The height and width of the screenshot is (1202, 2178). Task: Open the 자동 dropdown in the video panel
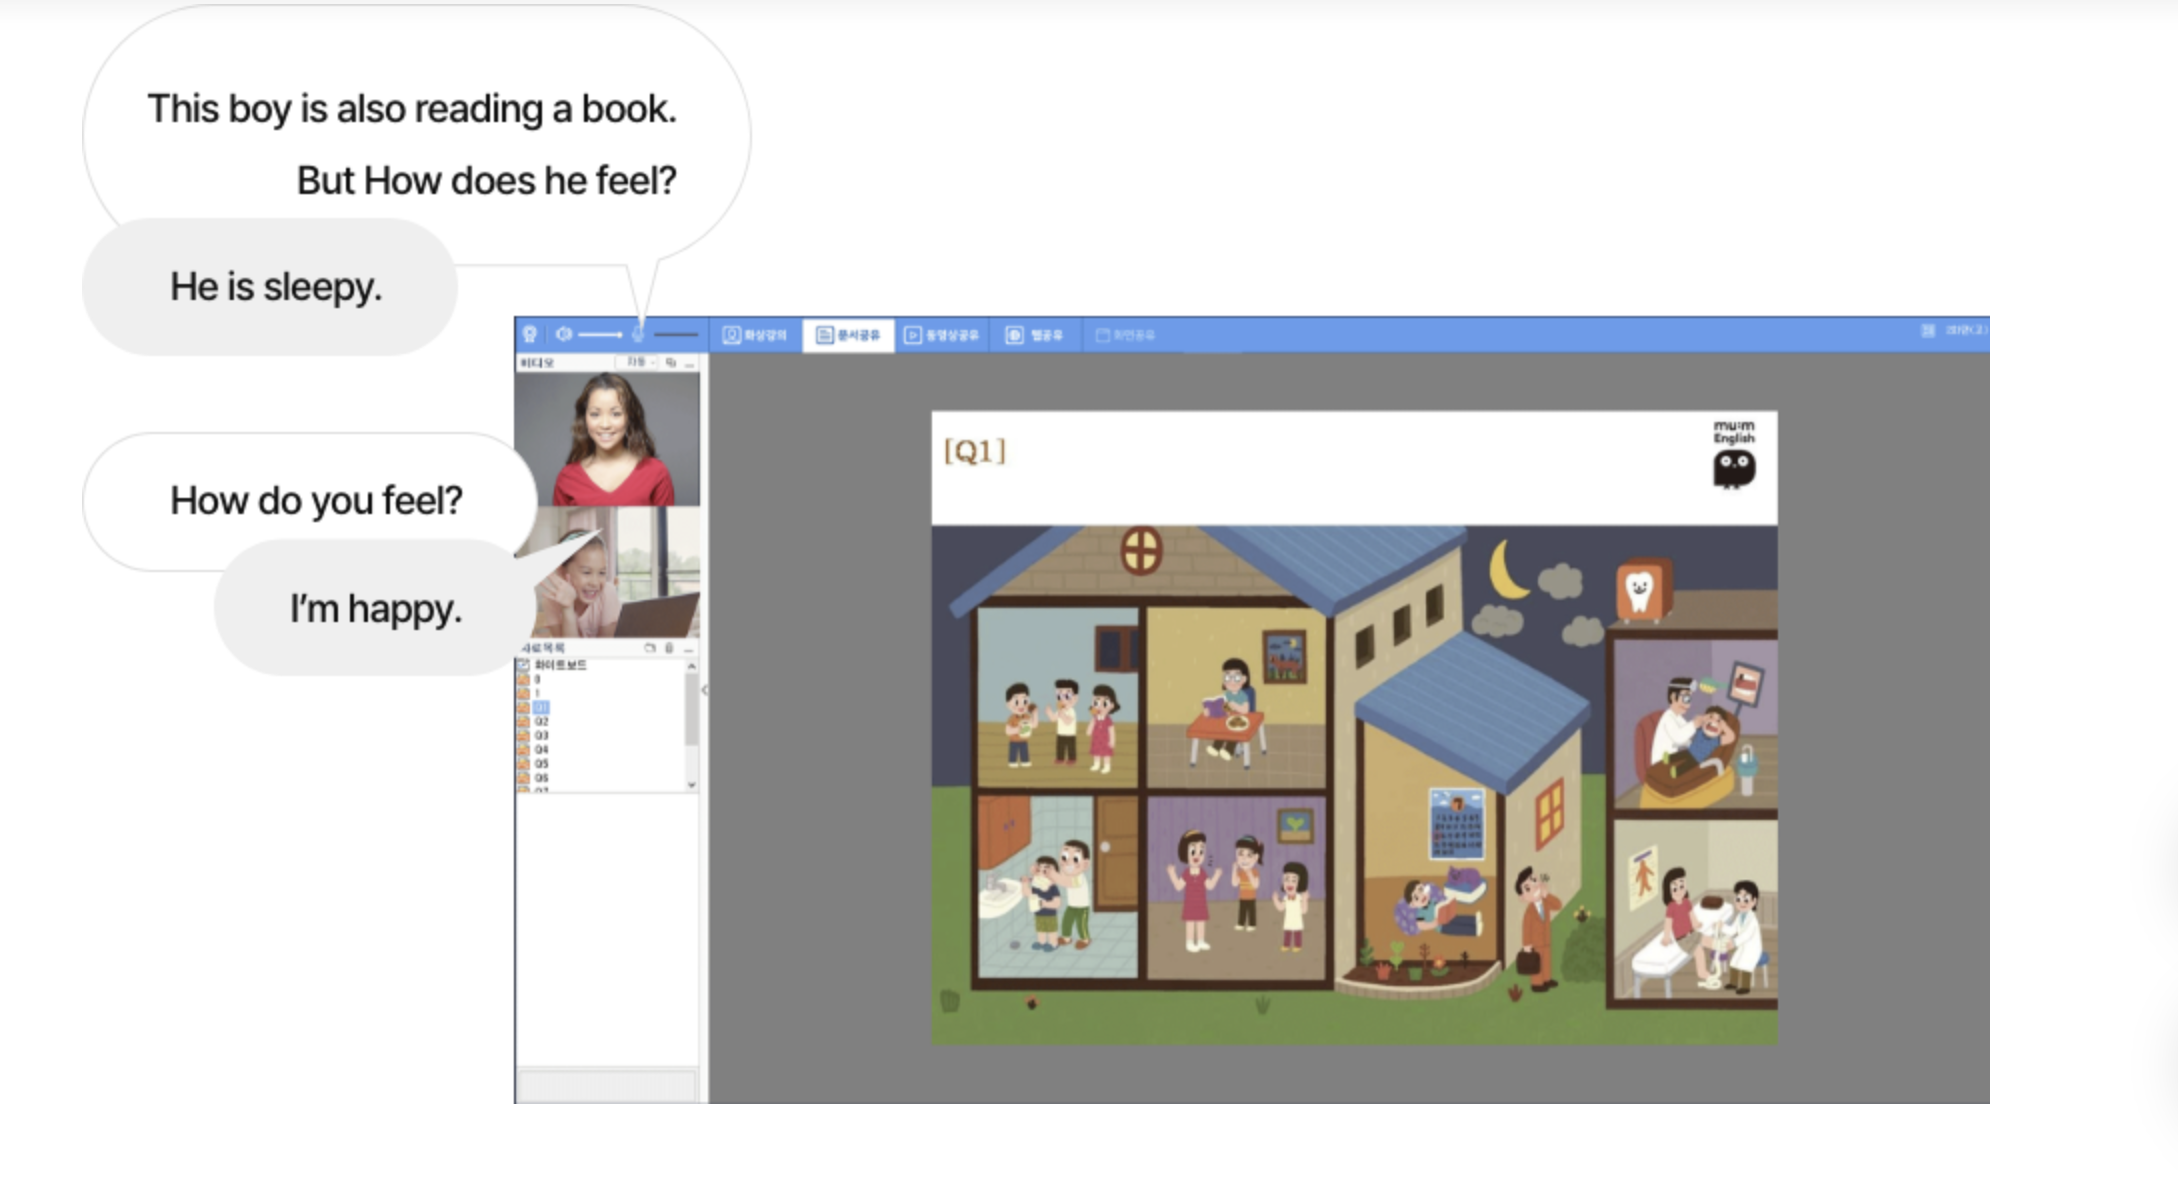pyautogui.click(x=638, y=362)
